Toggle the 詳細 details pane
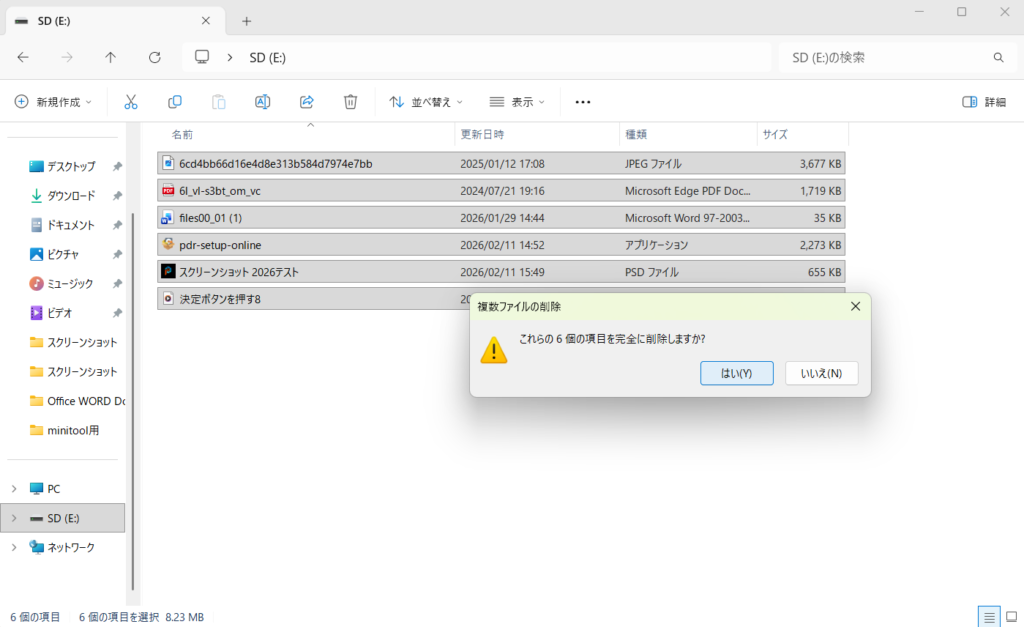The height and width of the screenshot is (627, 1024). (983, 102)
